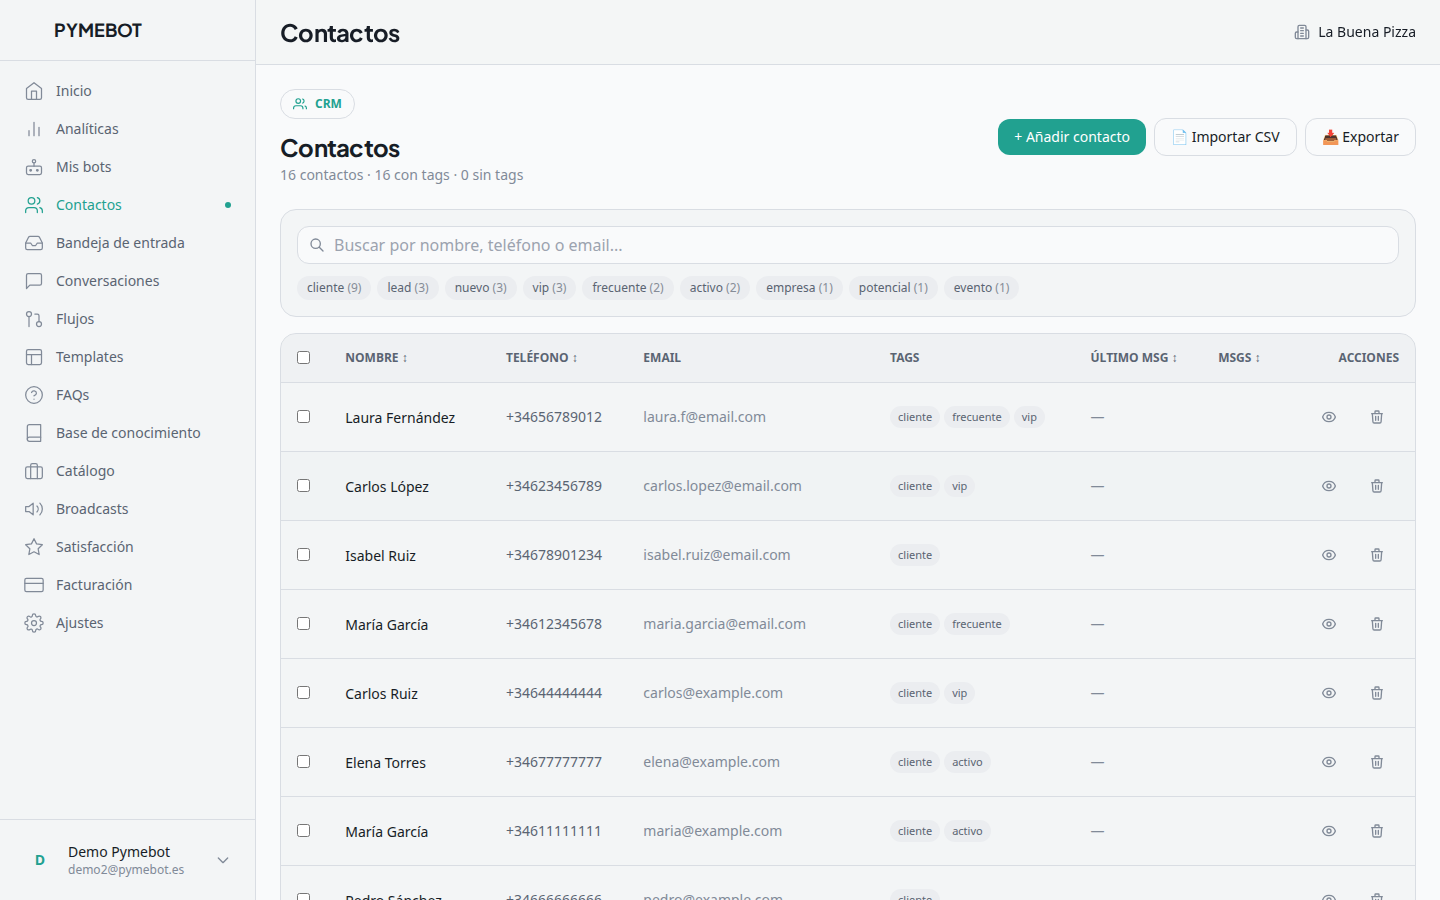
Task: Click the trash icon for Laura Fernández
Action: [x=1376, y=417]
